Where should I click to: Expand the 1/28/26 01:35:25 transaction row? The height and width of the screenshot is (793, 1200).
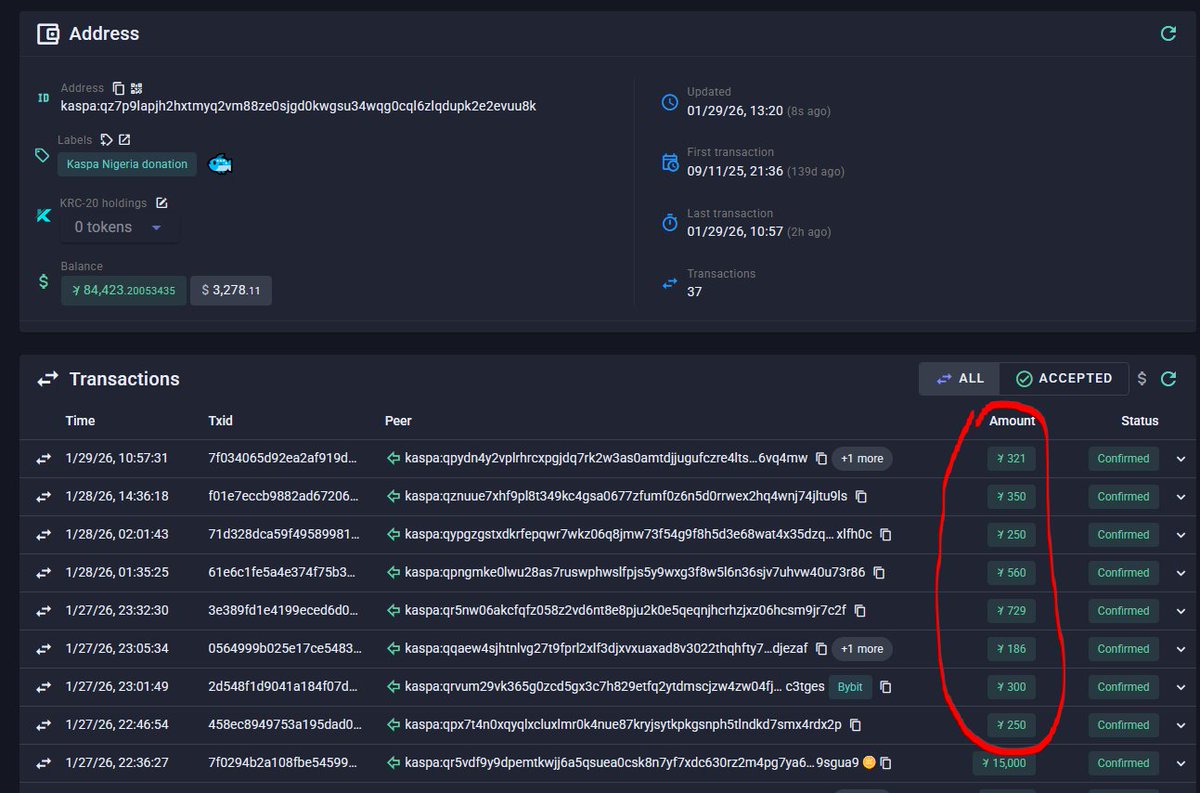point(1182,573)
